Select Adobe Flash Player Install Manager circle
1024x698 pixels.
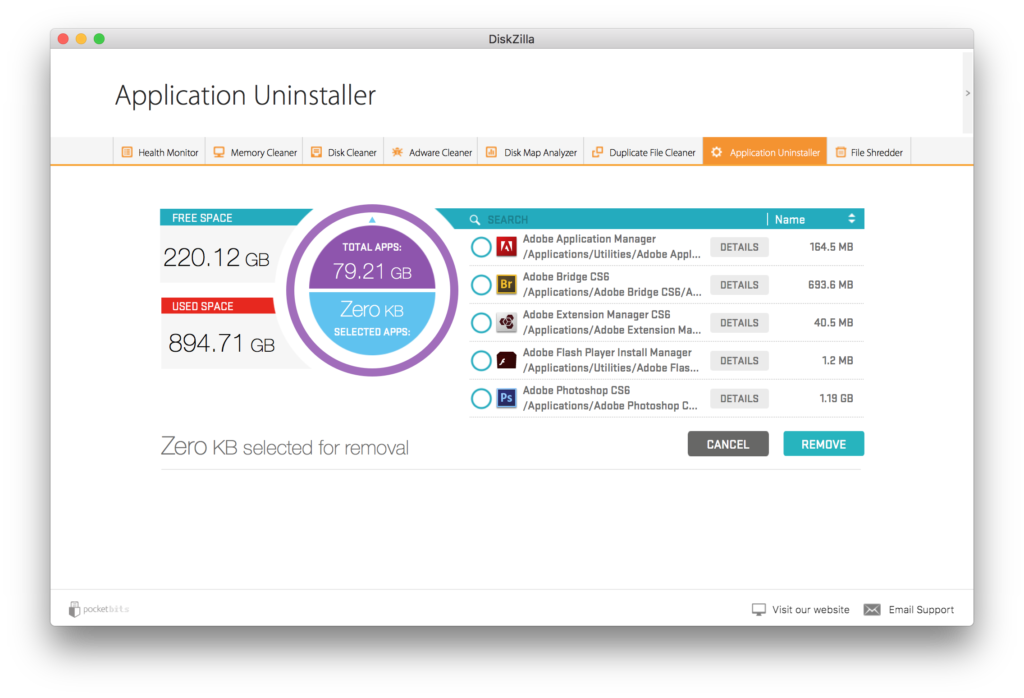(481, 360)
